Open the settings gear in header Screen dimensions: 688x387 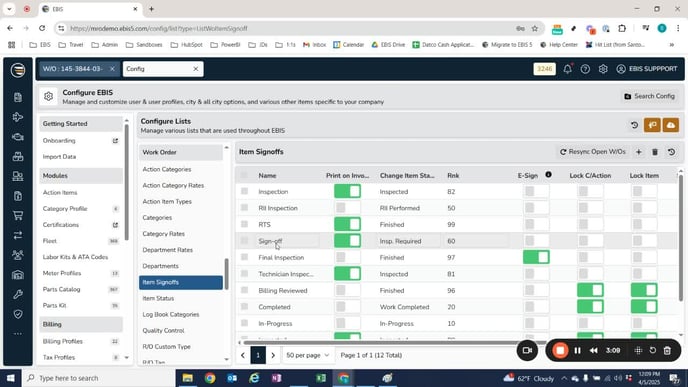coord(603,69)
